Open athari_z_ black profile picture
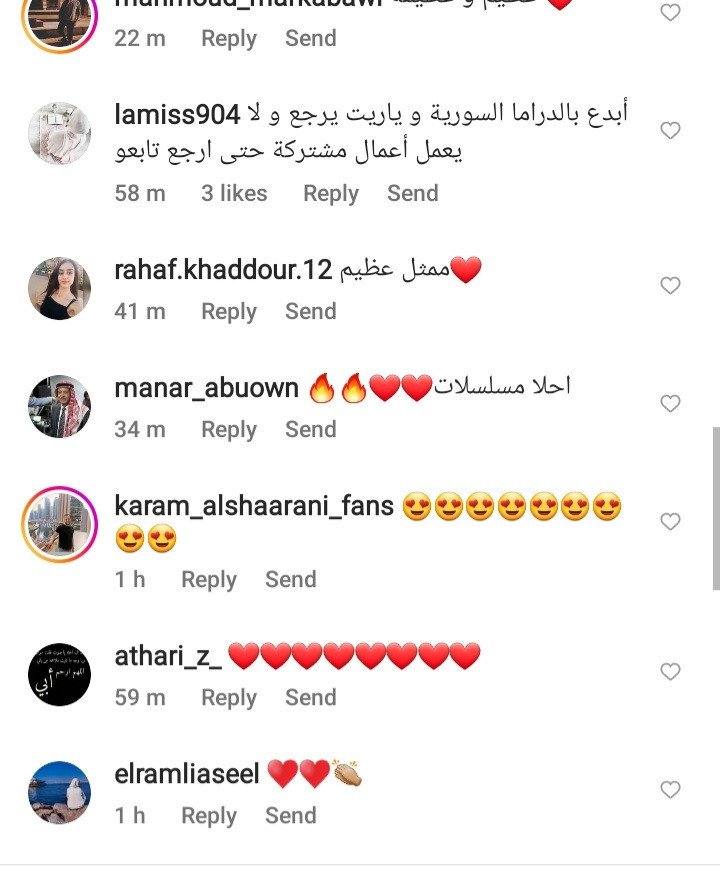The image size is (720, 876). pos(59,674)
